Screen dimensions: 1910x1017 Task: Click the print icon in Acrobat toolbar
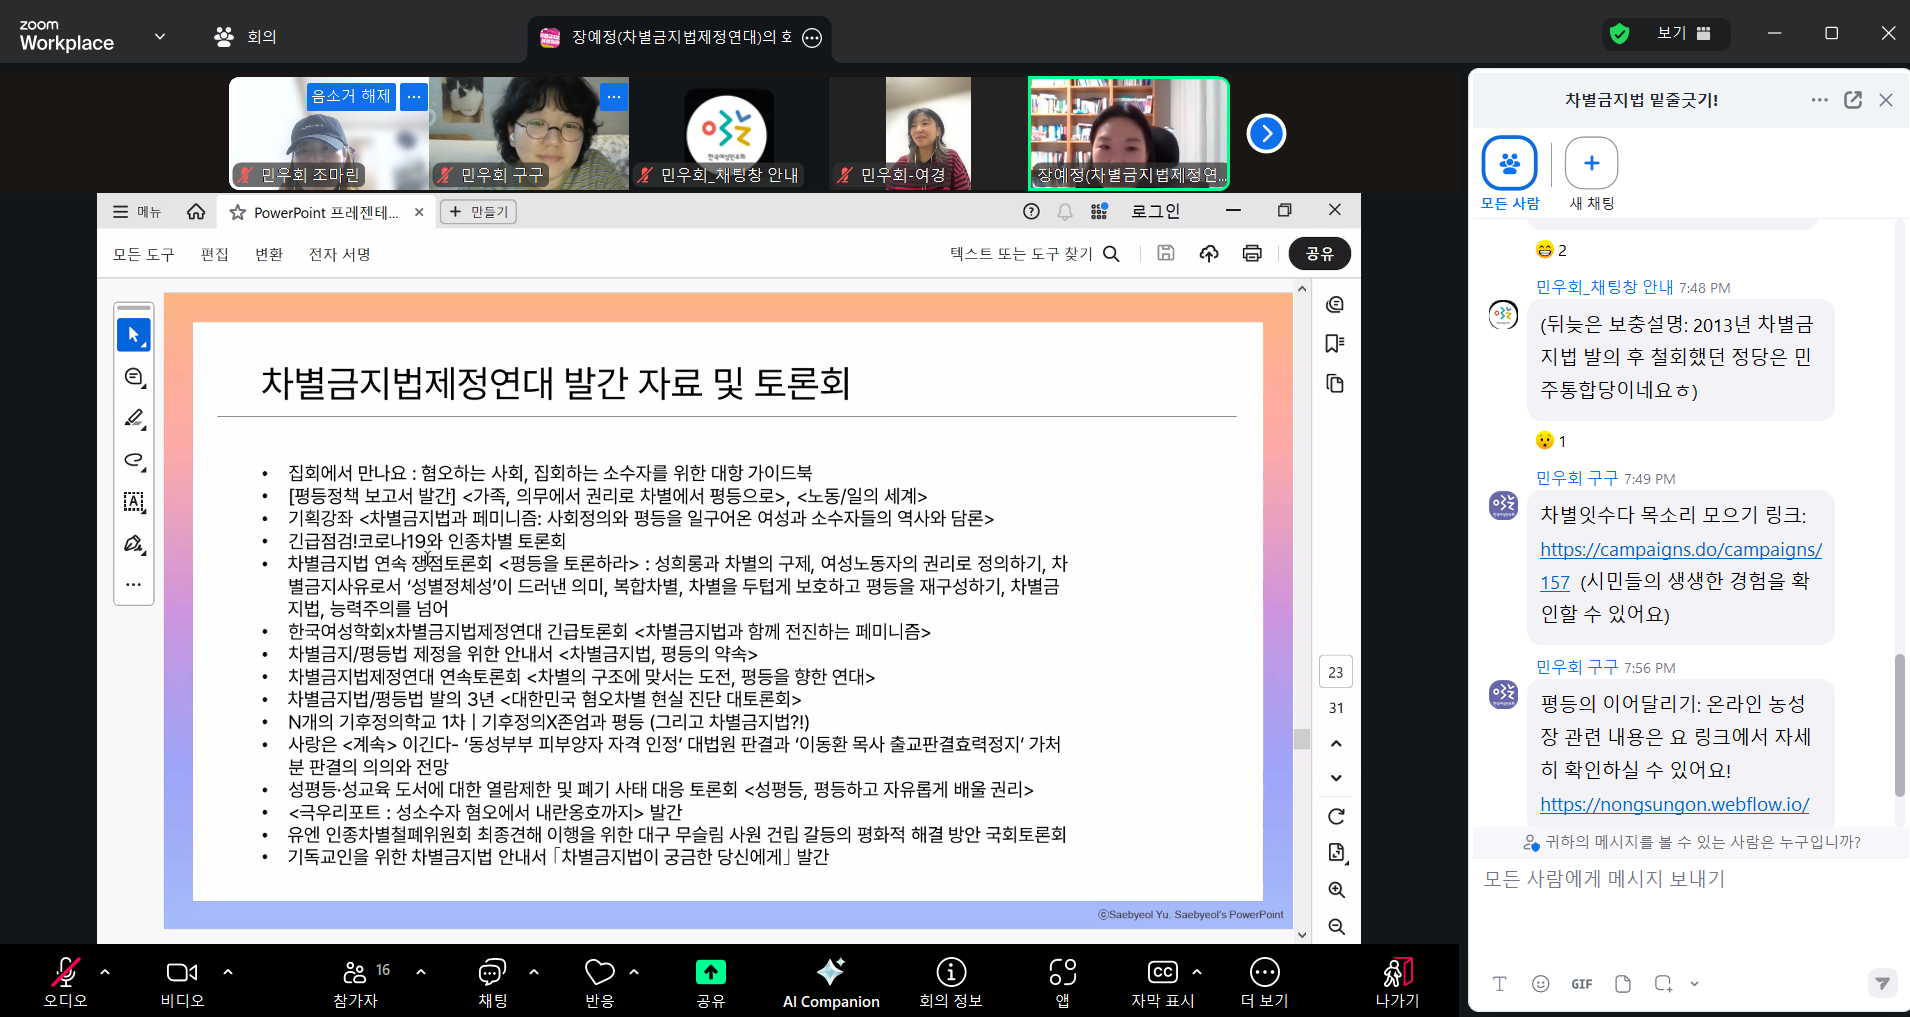pos(1252,254)
